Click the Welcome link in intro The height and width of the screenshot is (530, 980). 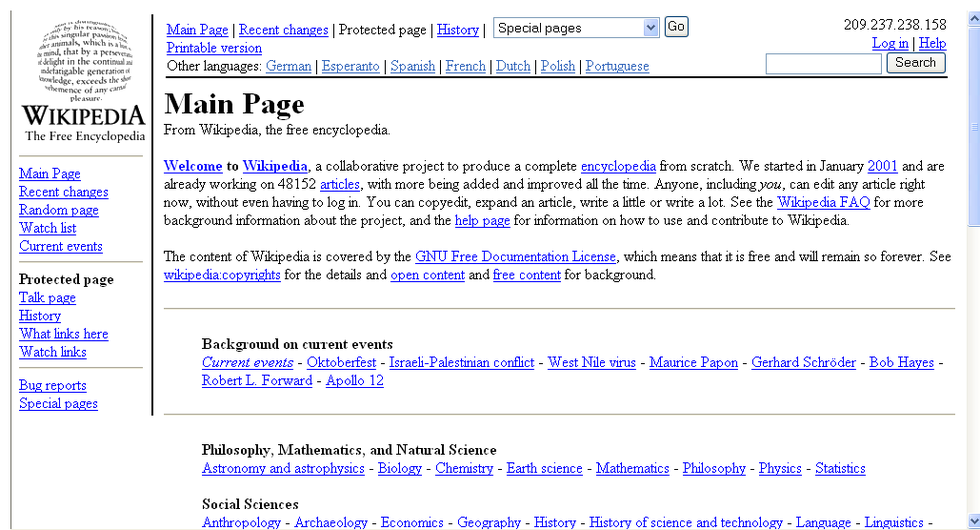pos(192,166)
